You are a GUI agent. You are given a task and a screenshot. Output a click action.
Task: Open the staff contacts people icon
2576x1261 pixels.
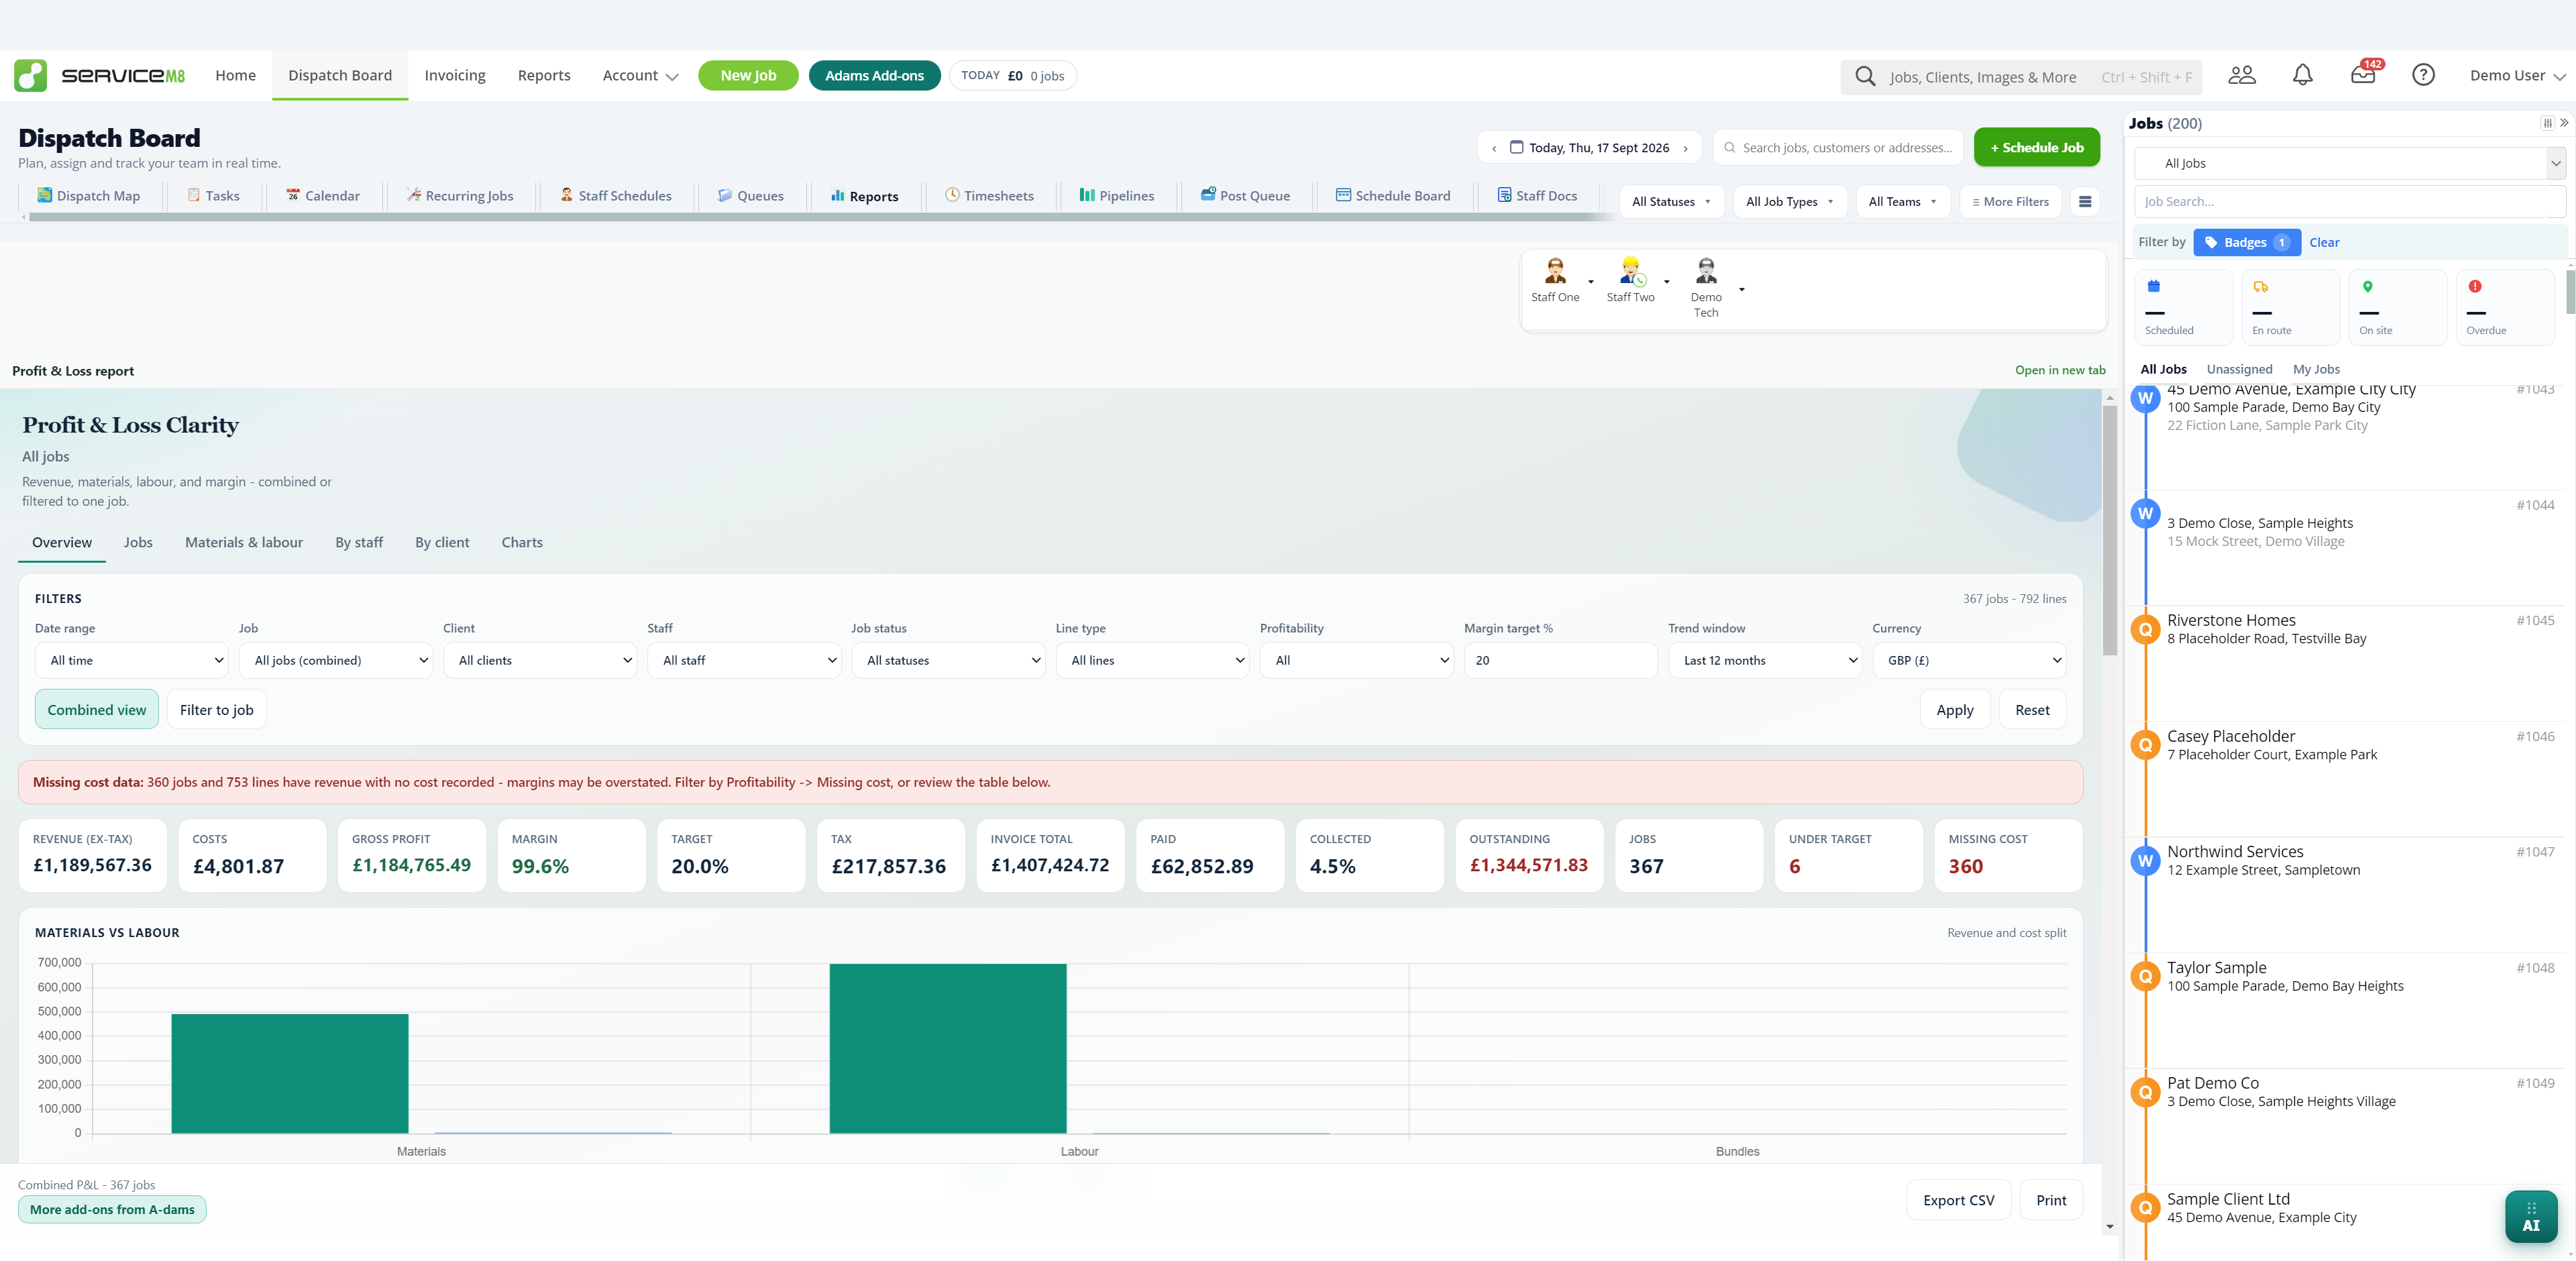point(2242,75)
